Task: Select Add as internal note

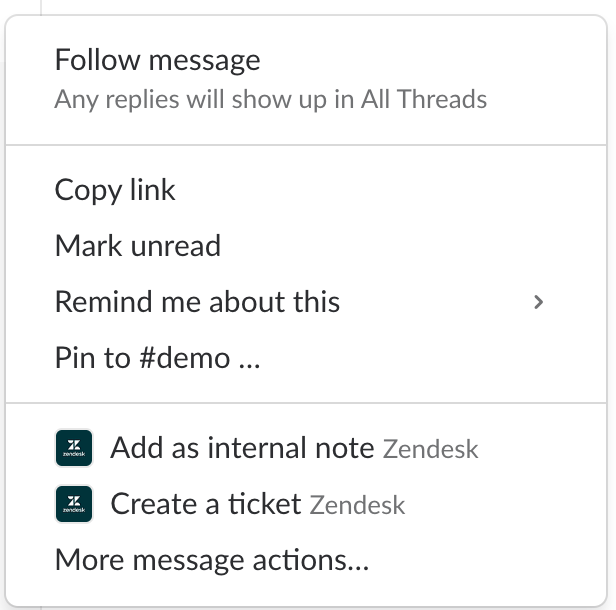Action: tap(242, 448)
